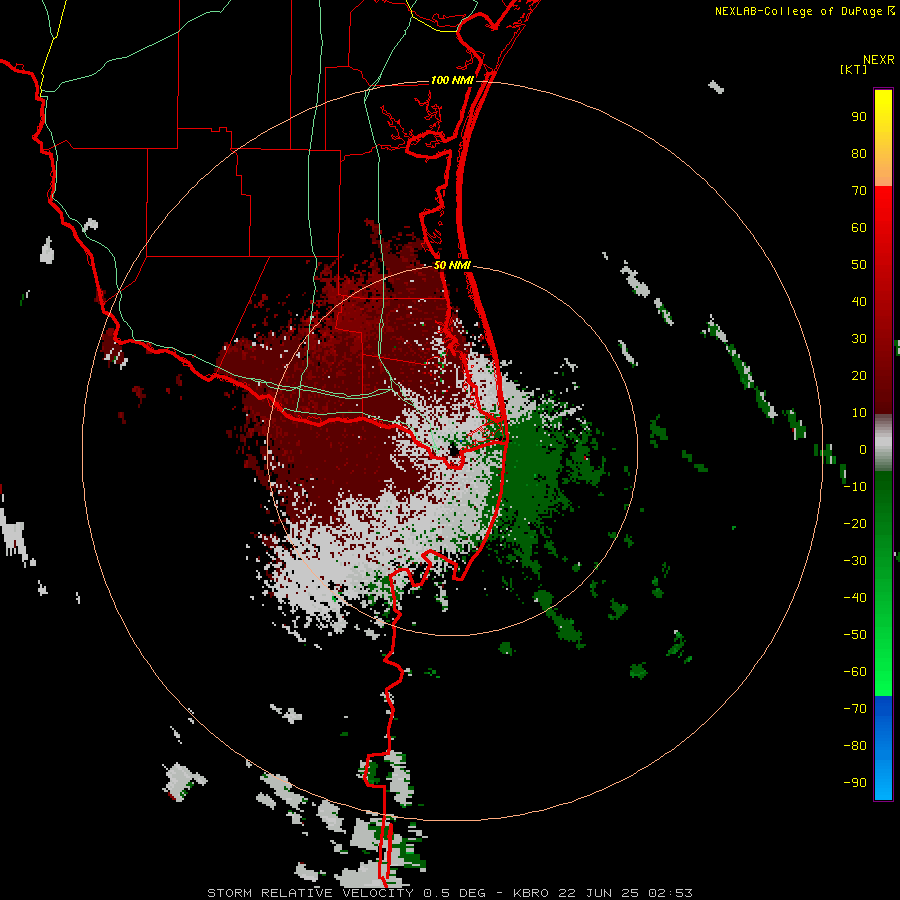Click the 50 value on the velocity scale
900x900 pixels.
click(859, 265)
